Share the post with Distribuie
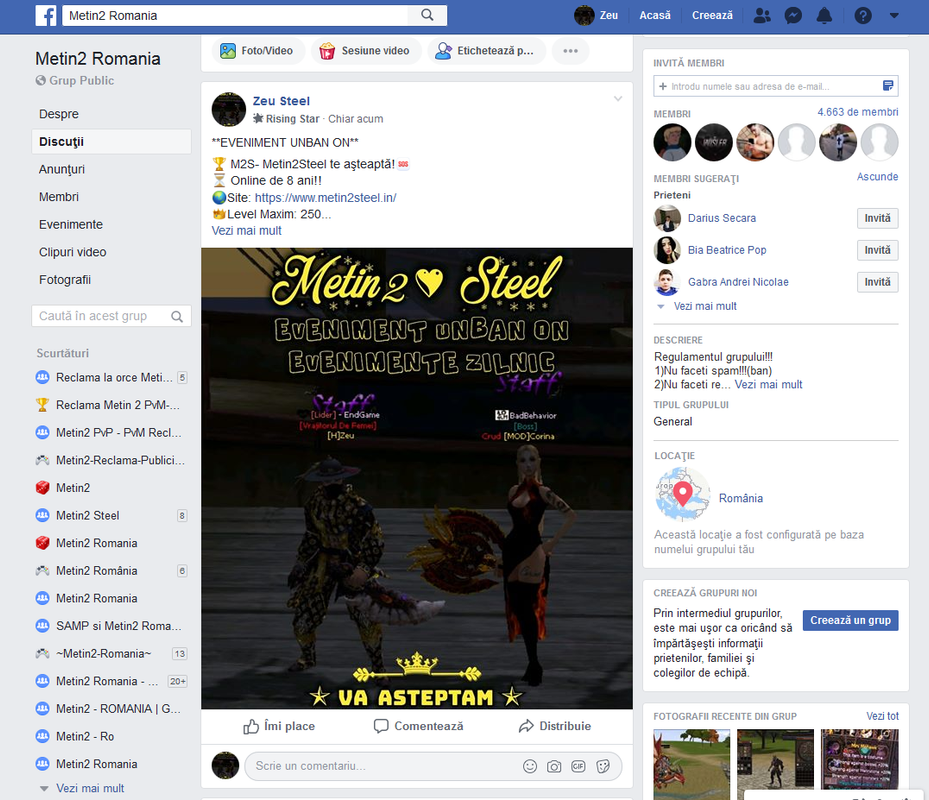 pos(555,726)
